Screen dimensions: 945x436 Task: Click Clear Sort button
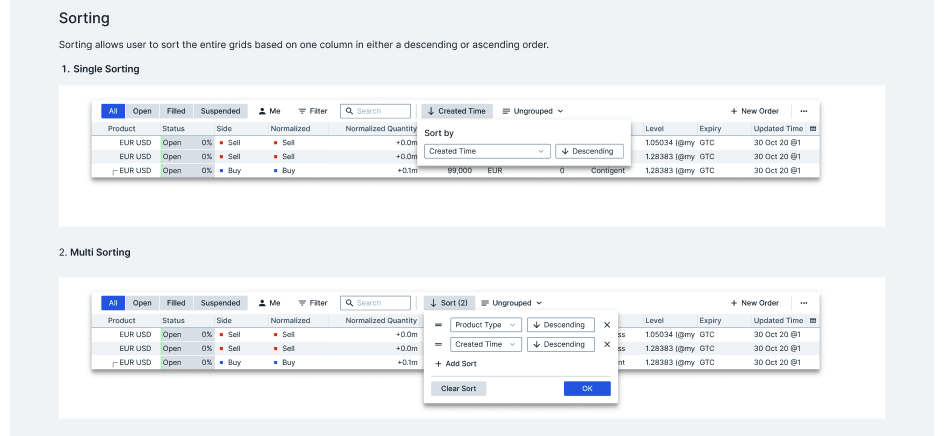[x=459, y=388]
